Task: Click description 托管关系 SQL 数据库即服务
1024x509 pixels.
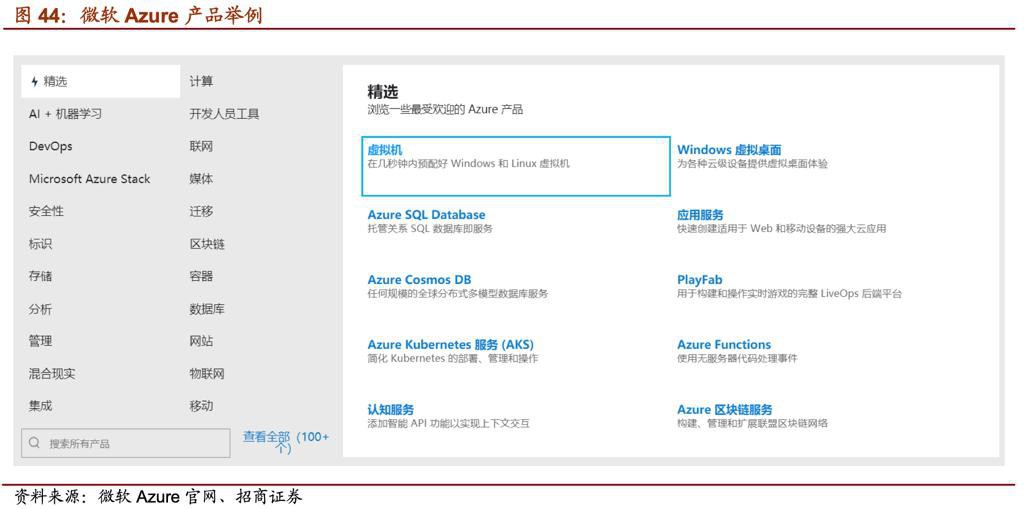Action: coord(430,229)
